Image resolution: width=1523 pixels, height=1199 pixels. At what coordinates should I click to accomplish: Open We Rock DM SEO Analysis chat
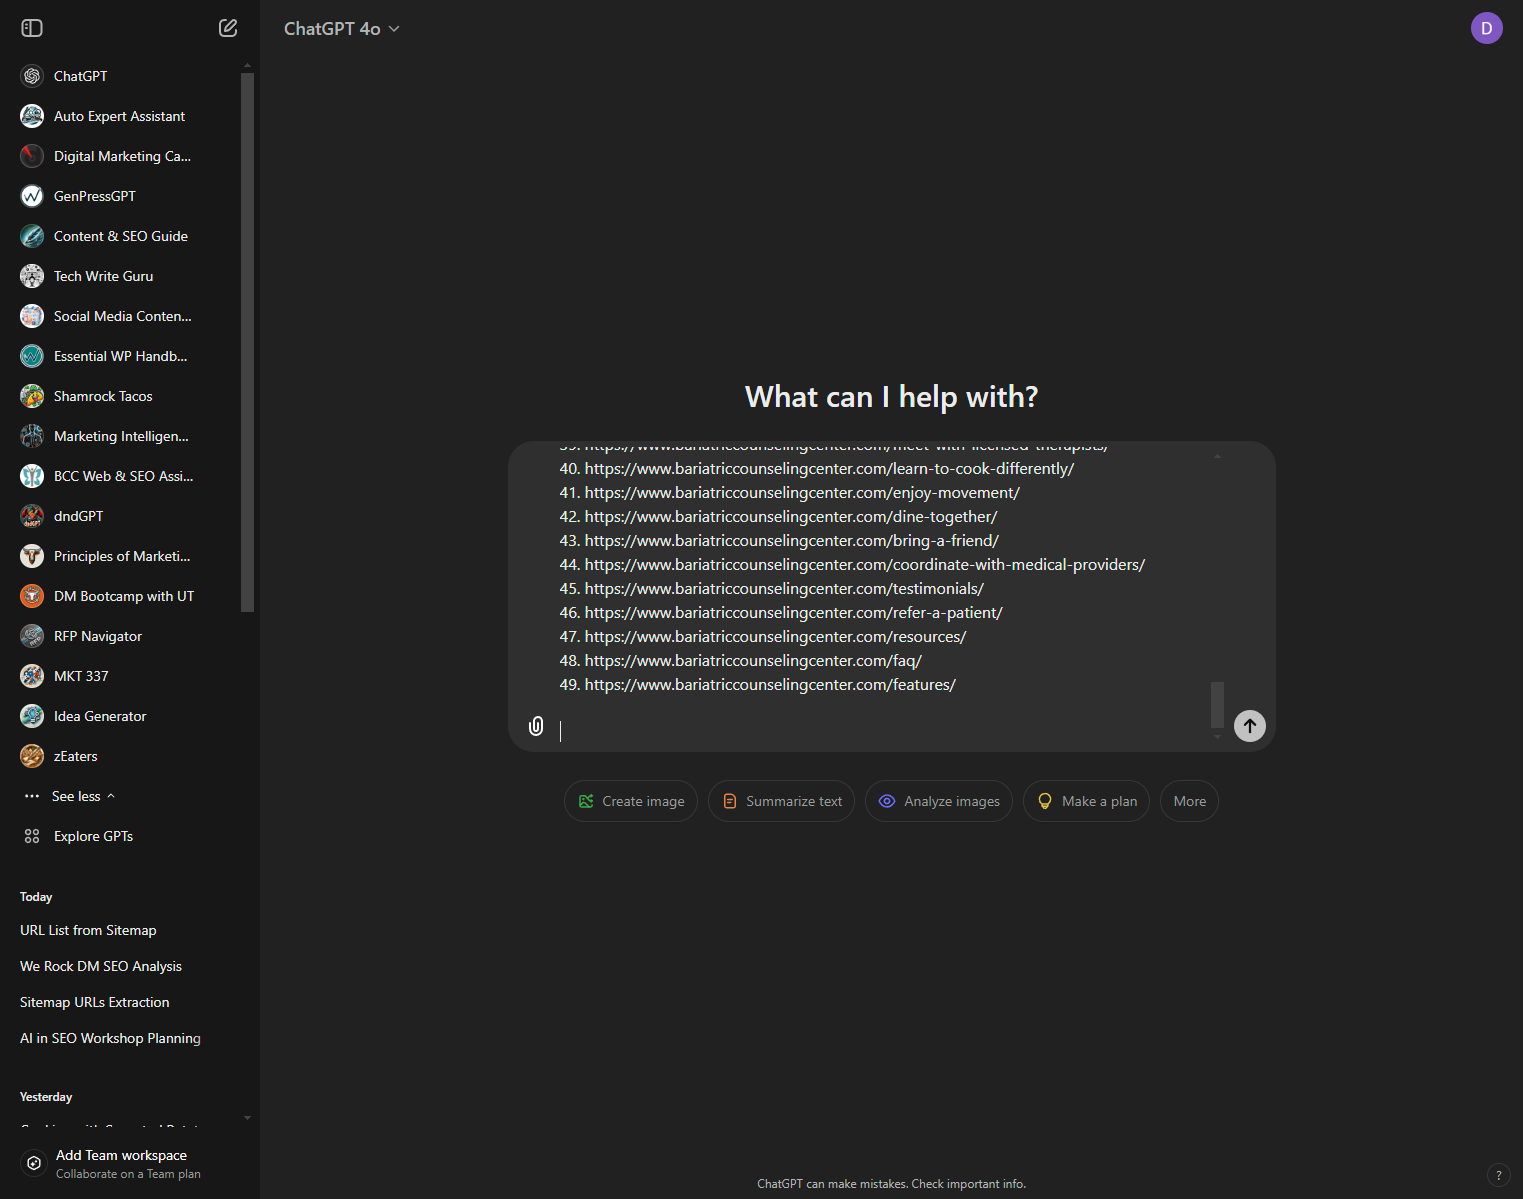click(101, 966)
